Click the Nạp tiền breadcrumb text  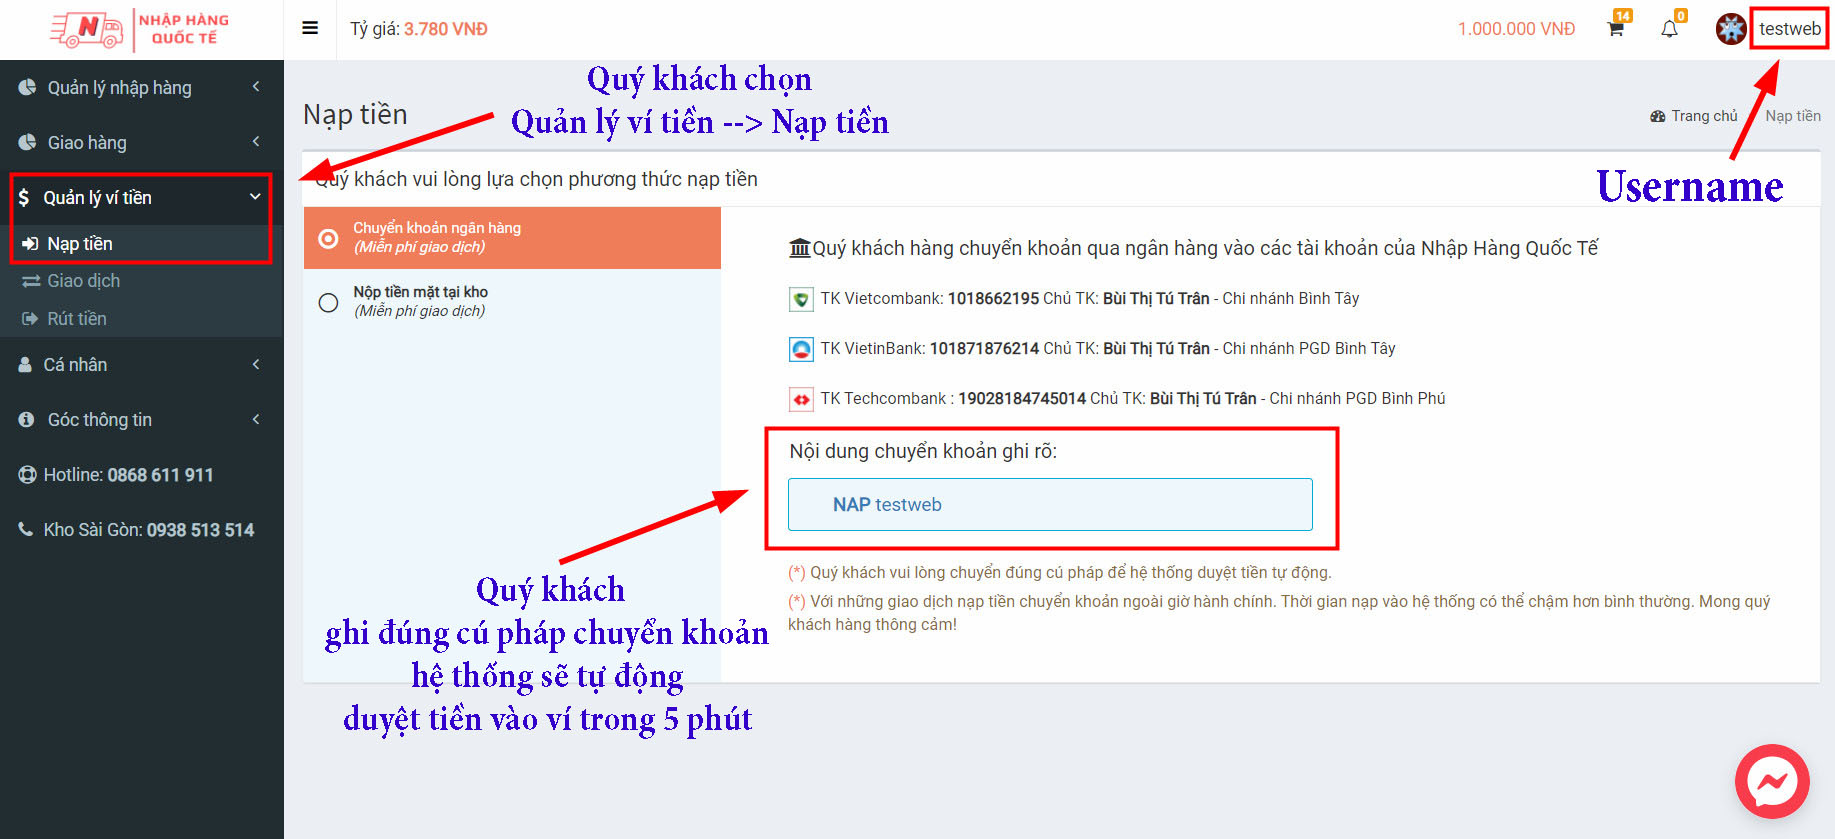tap(1792, 116)
